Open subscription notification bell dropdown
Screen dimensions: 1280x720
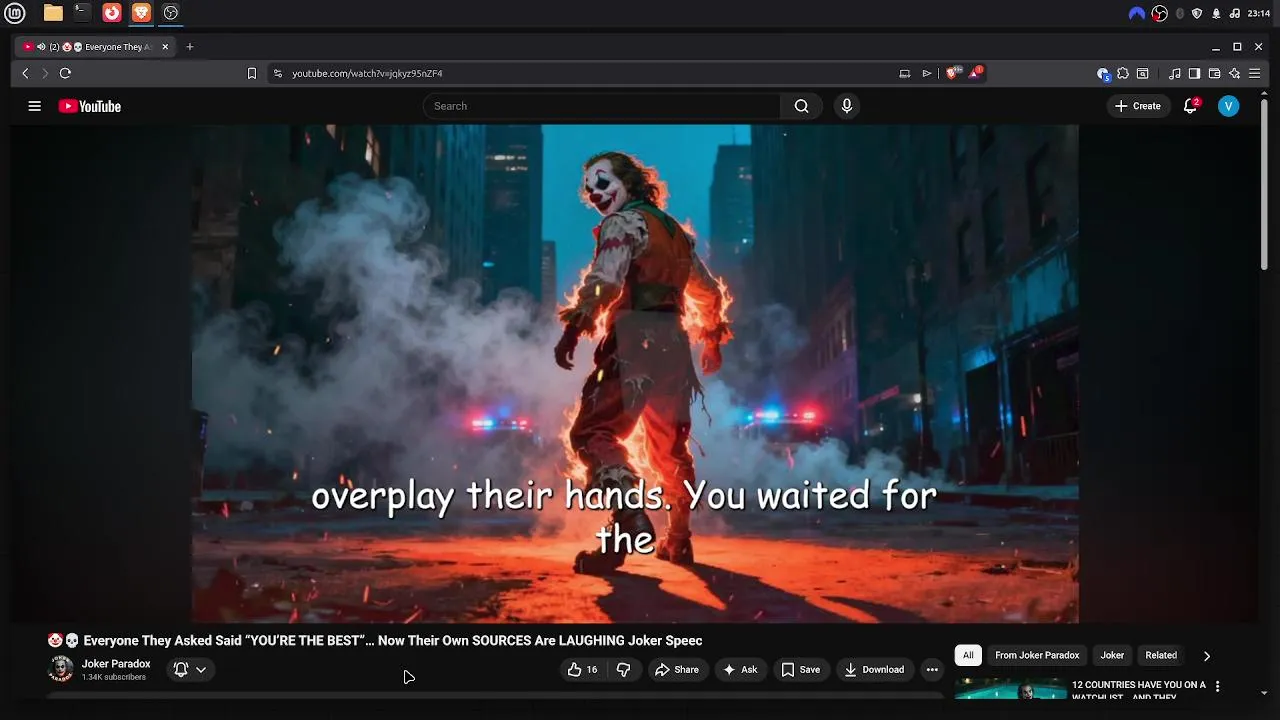click(190, 670)
